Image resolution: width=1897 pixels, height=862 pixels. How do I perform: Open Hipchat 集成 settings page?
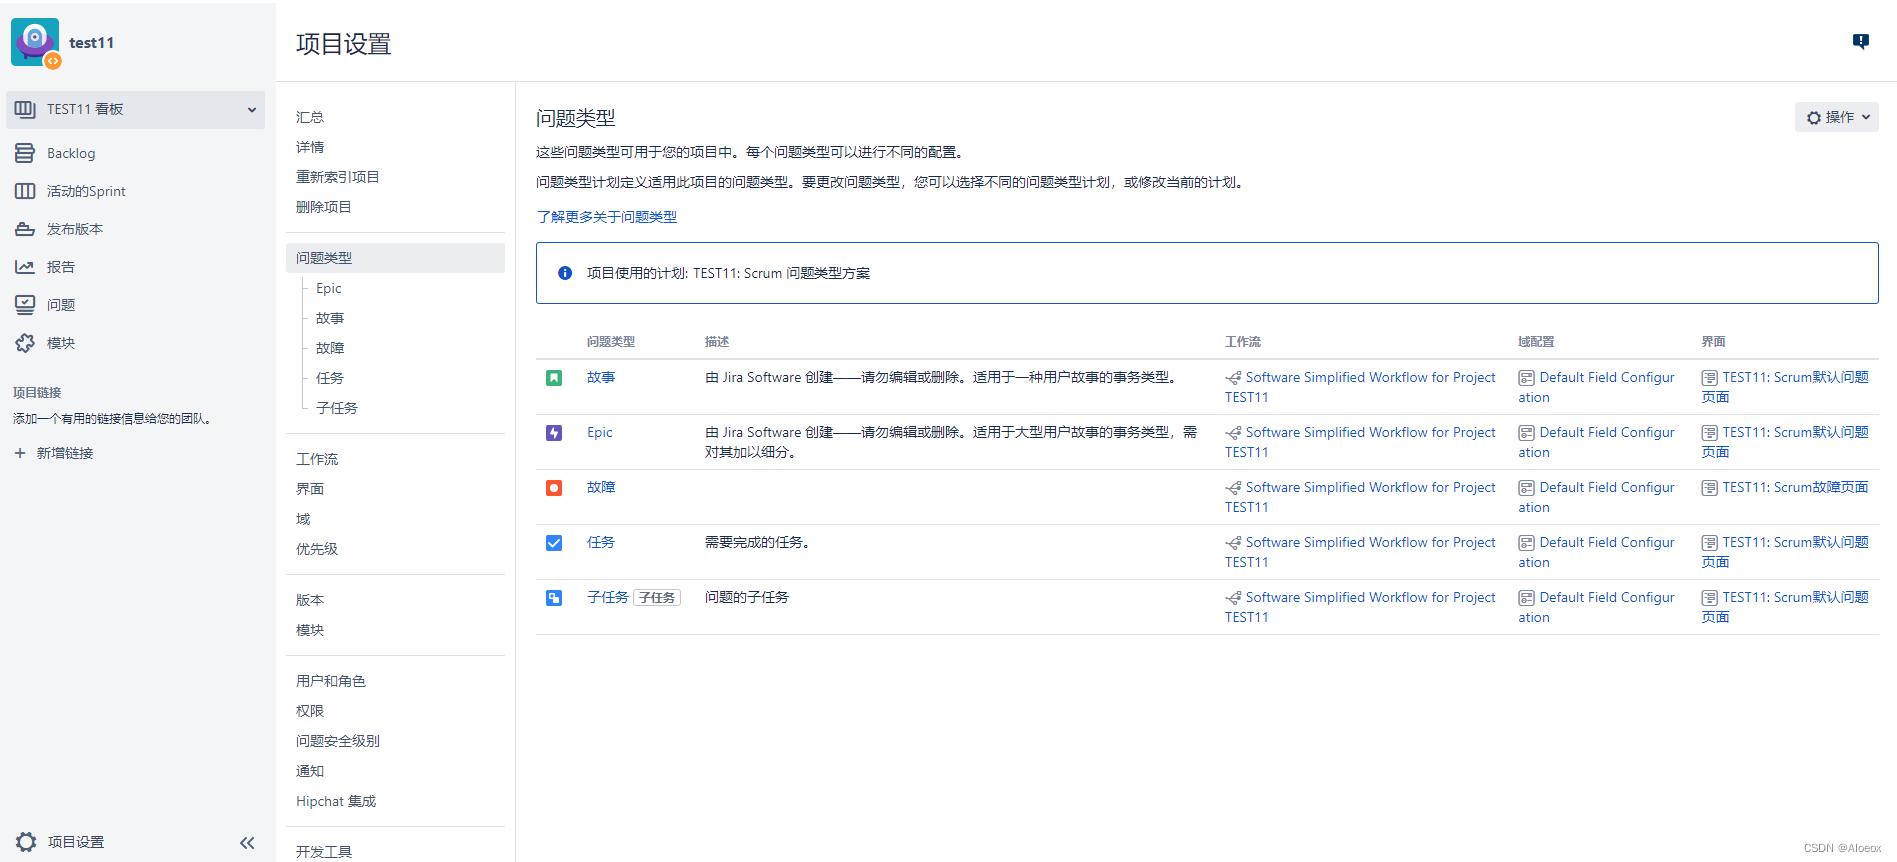(336, 801)
